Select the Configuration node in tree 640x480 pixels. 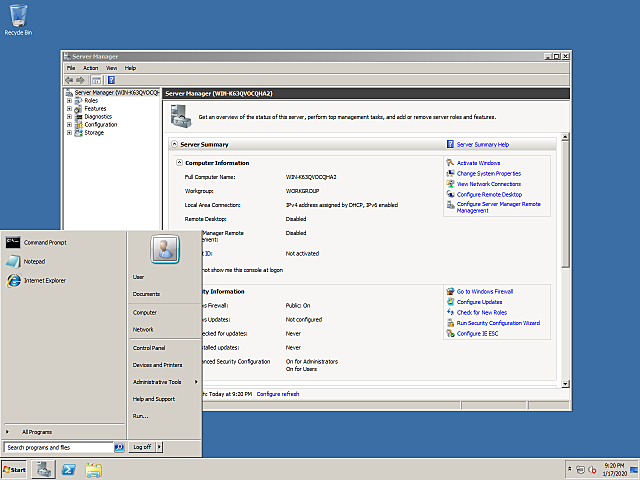point(101,124)
